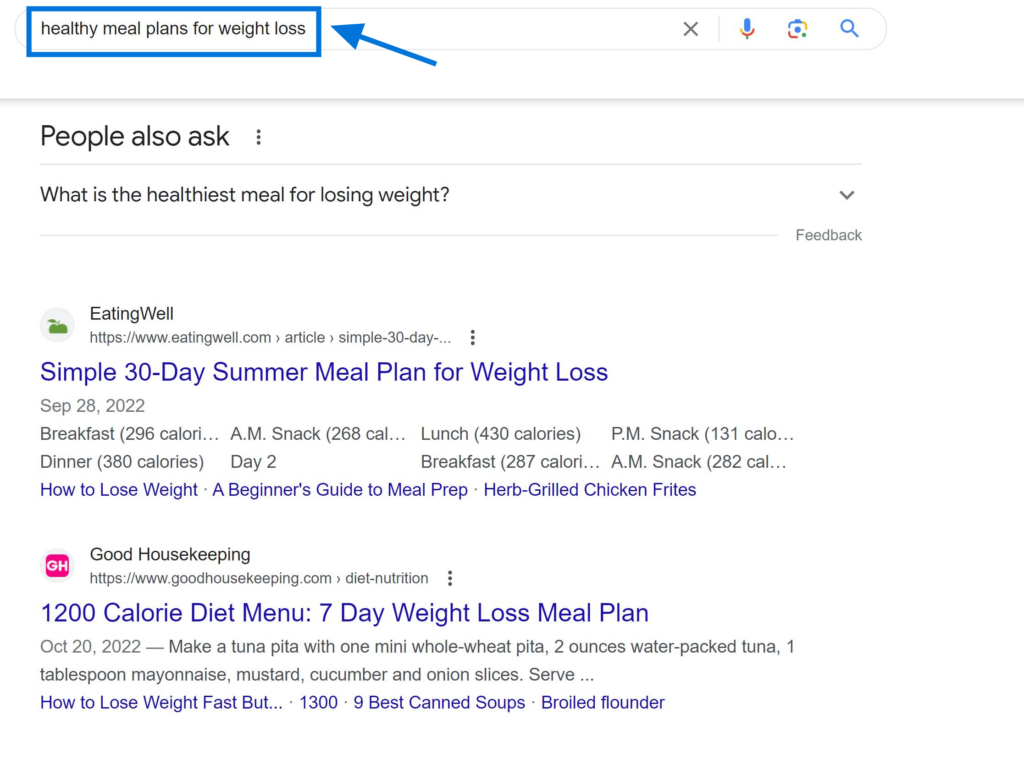1024x759 pixels.
Task: Open the '9 Best Canned Soups' sitelink
Action: click(439, 703)
